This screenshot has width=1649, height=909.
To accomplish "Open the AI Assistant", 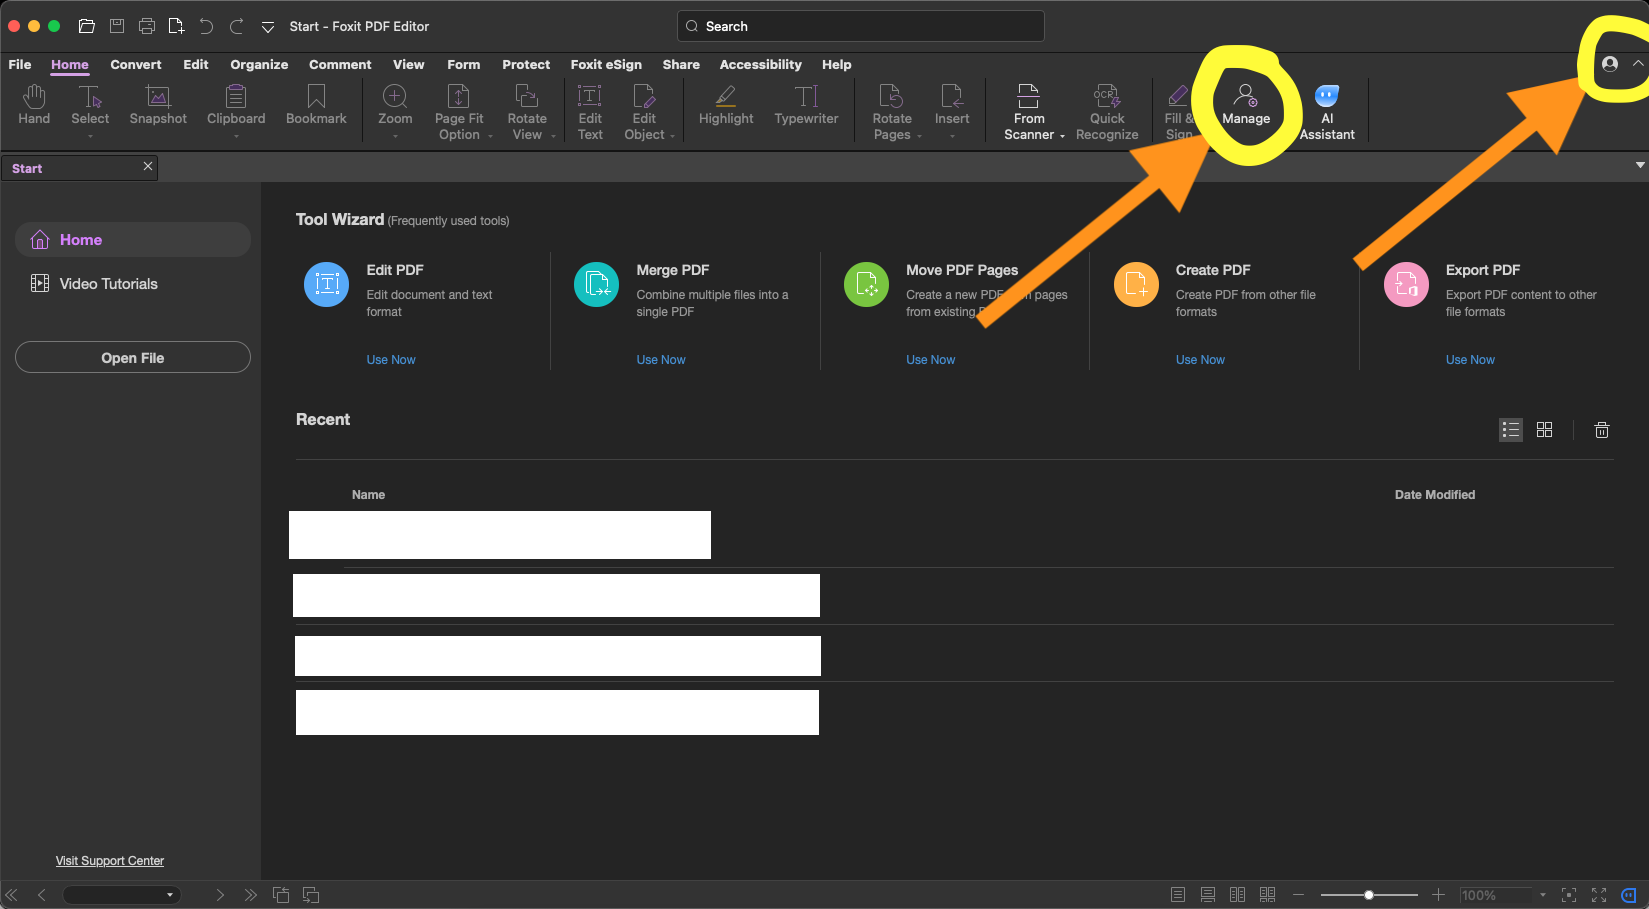I will 1327,111.
